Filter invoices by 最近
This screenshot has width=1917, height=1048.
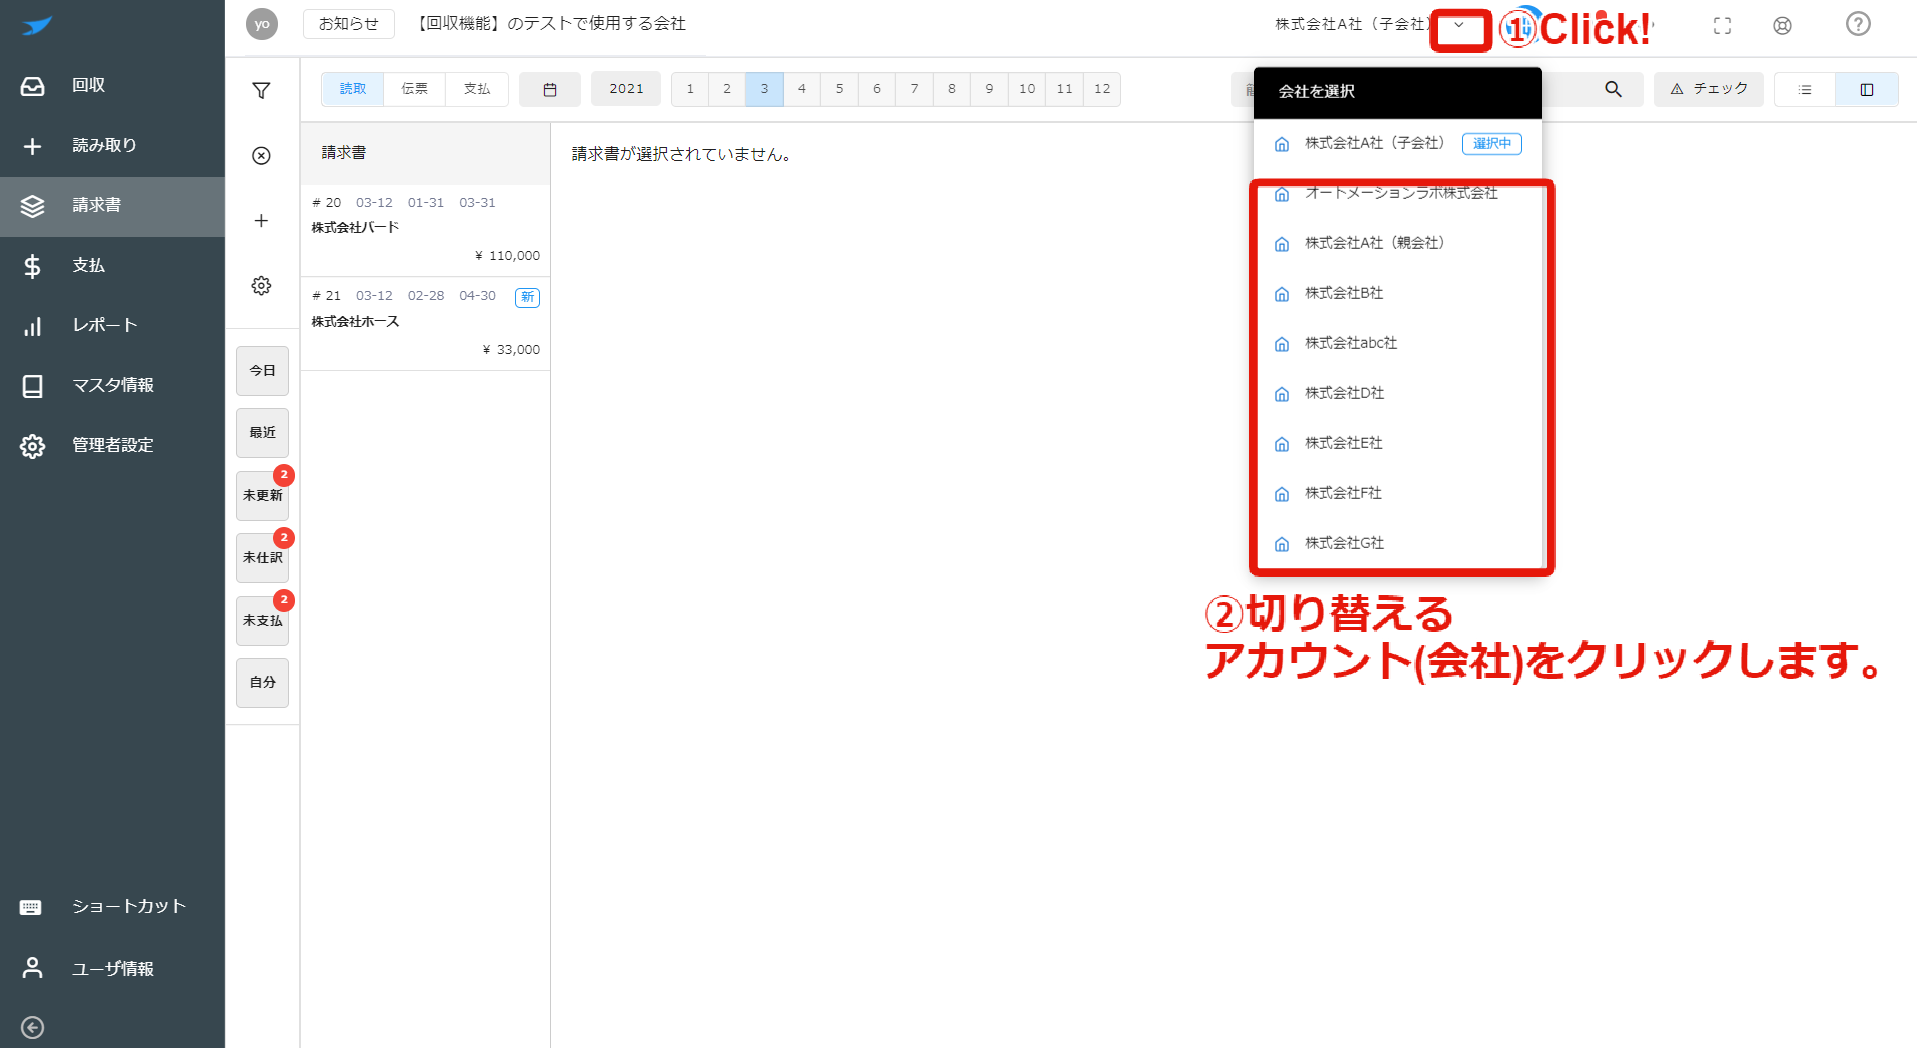tap(262, 433)
